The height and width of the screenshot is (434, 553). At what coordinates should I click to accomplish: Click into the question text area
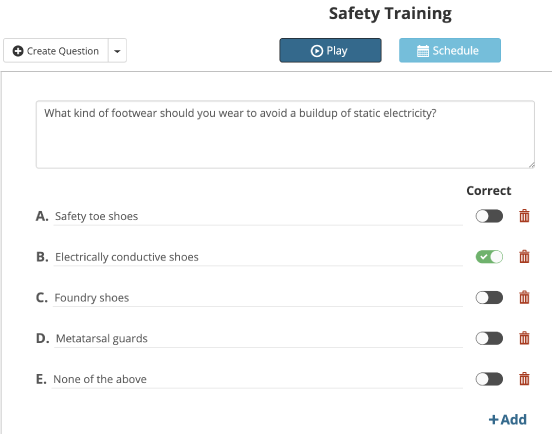point(285,134)
